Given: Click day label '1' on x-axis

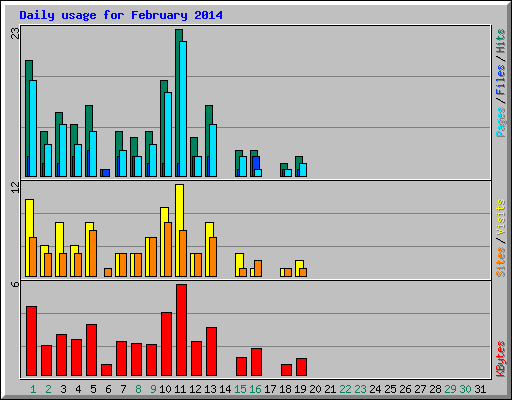Looking at the screenshot, I should tap(33, 389).
